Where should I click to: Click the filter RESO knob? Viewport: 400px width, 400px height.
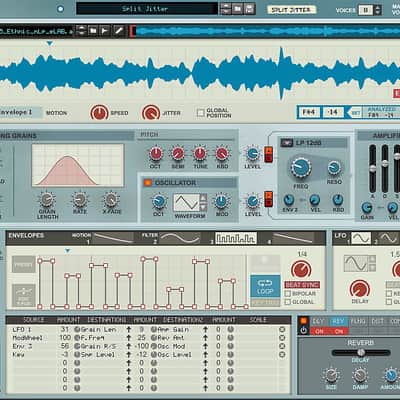tap(334, 168)
